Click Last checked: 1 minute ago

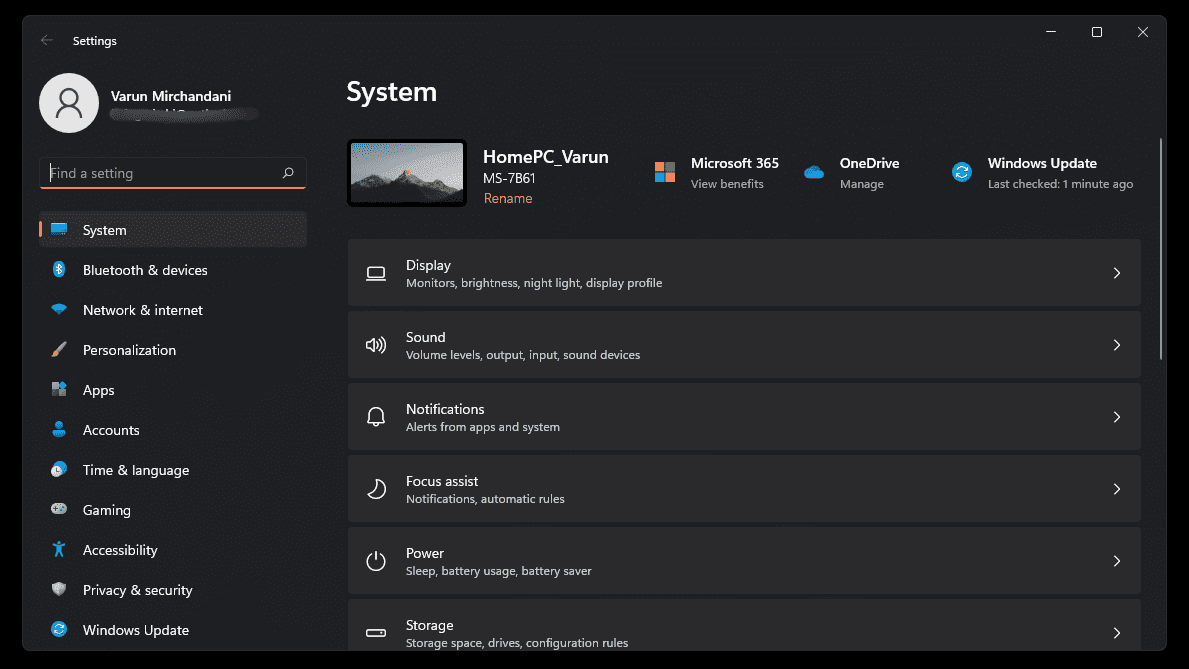click(x=1060, y=184)
